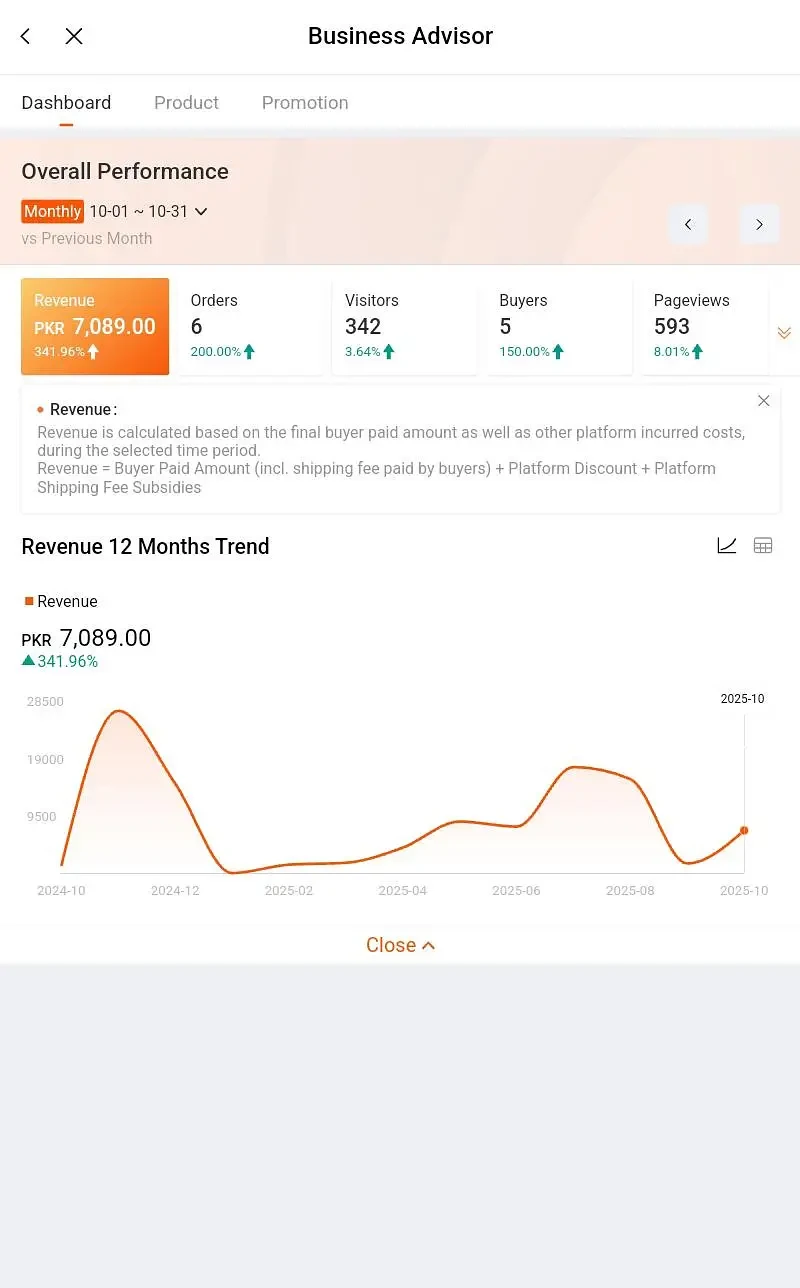Switch to line chart view icon

click(x=727, y=545)
